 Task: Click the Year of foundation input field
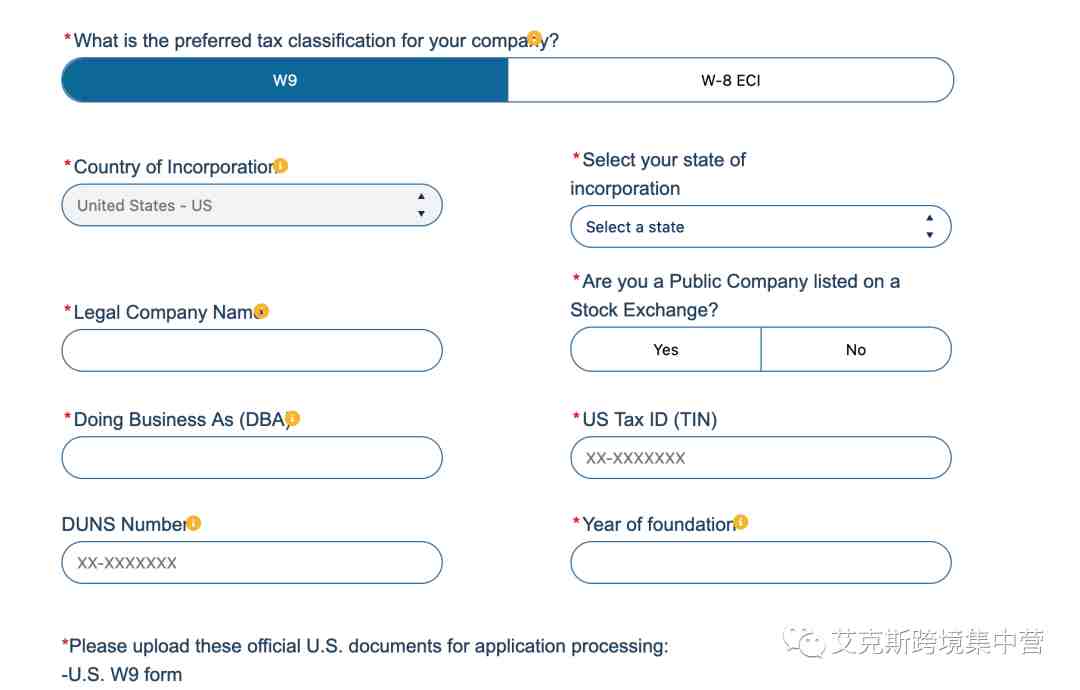coord(761,562)
